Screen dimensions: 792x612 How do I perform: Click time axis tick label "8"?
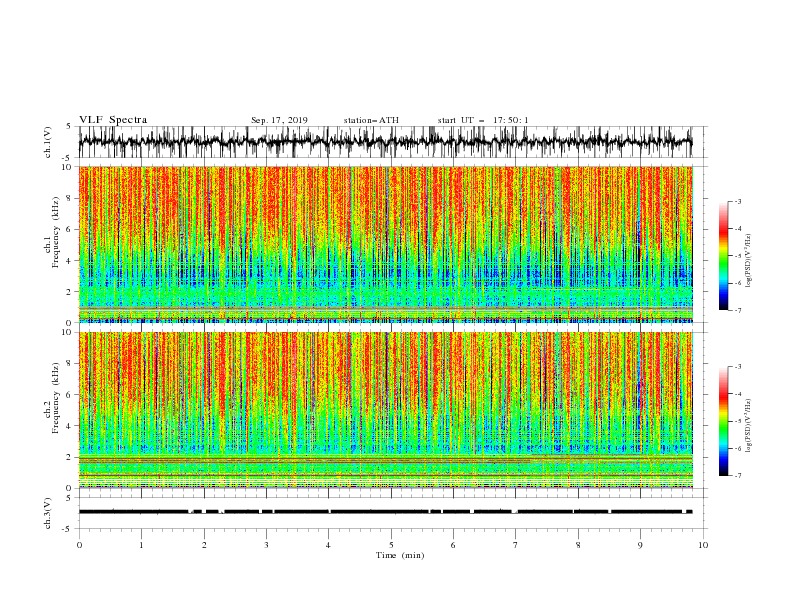[x=578, y=545]
